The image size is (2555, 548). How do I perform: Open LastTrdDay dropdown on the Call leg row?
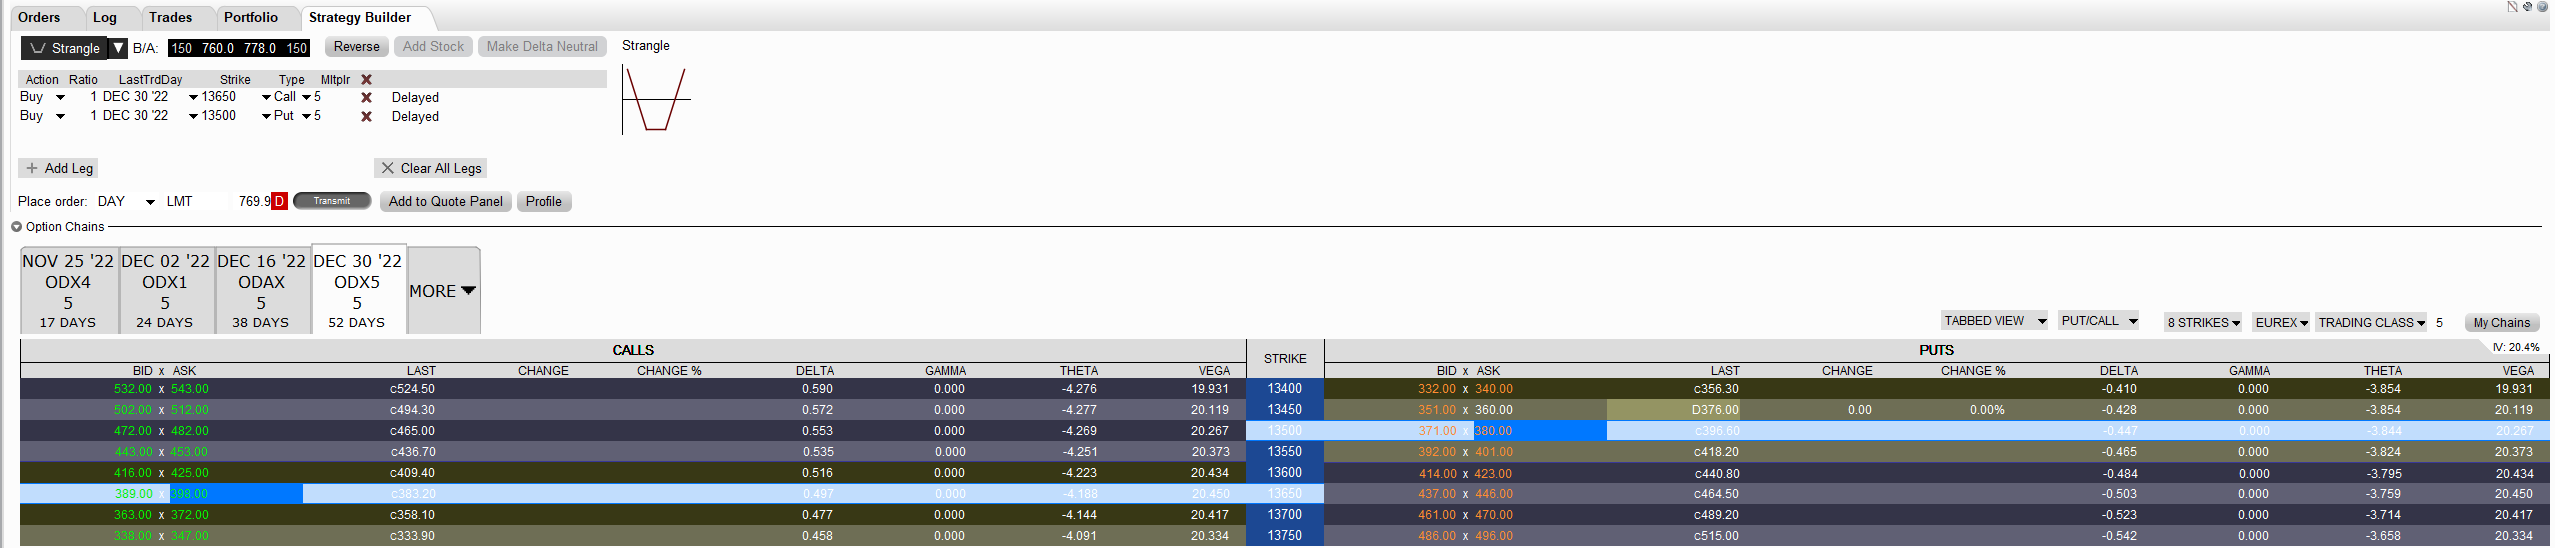[x=193, y=97]
